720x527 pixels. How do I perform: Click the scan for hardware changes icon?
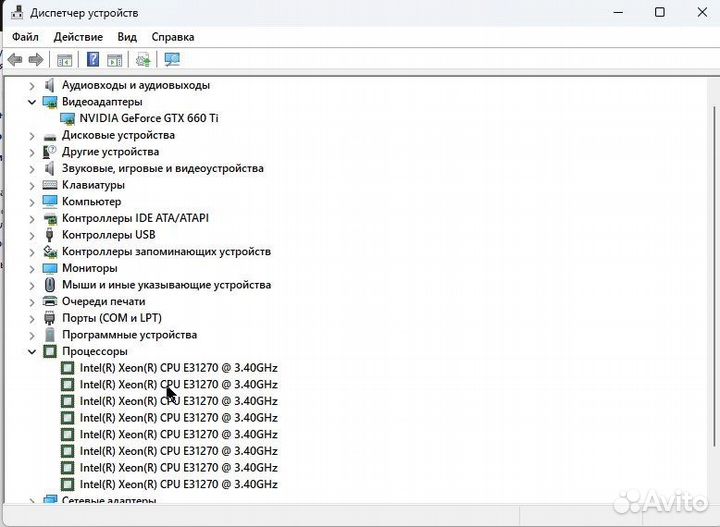[172, 60]
